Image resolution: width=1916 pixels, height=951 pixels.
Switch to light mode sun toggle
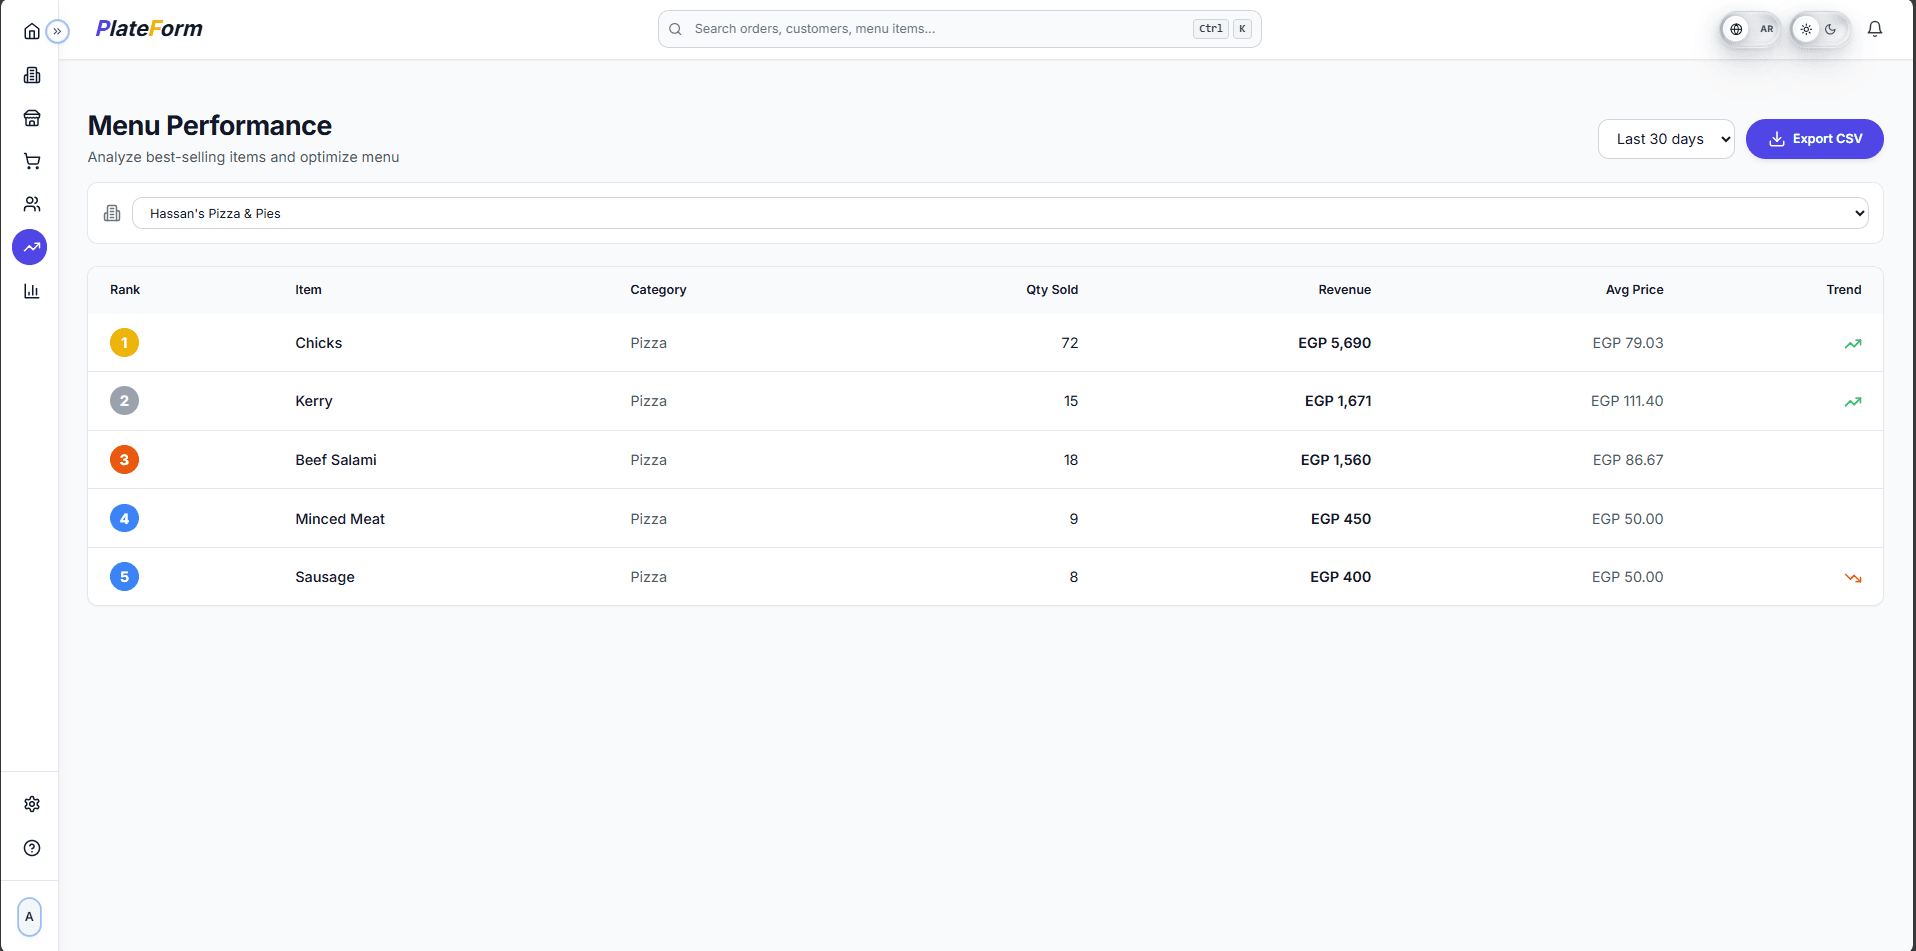pos(1806,29)
